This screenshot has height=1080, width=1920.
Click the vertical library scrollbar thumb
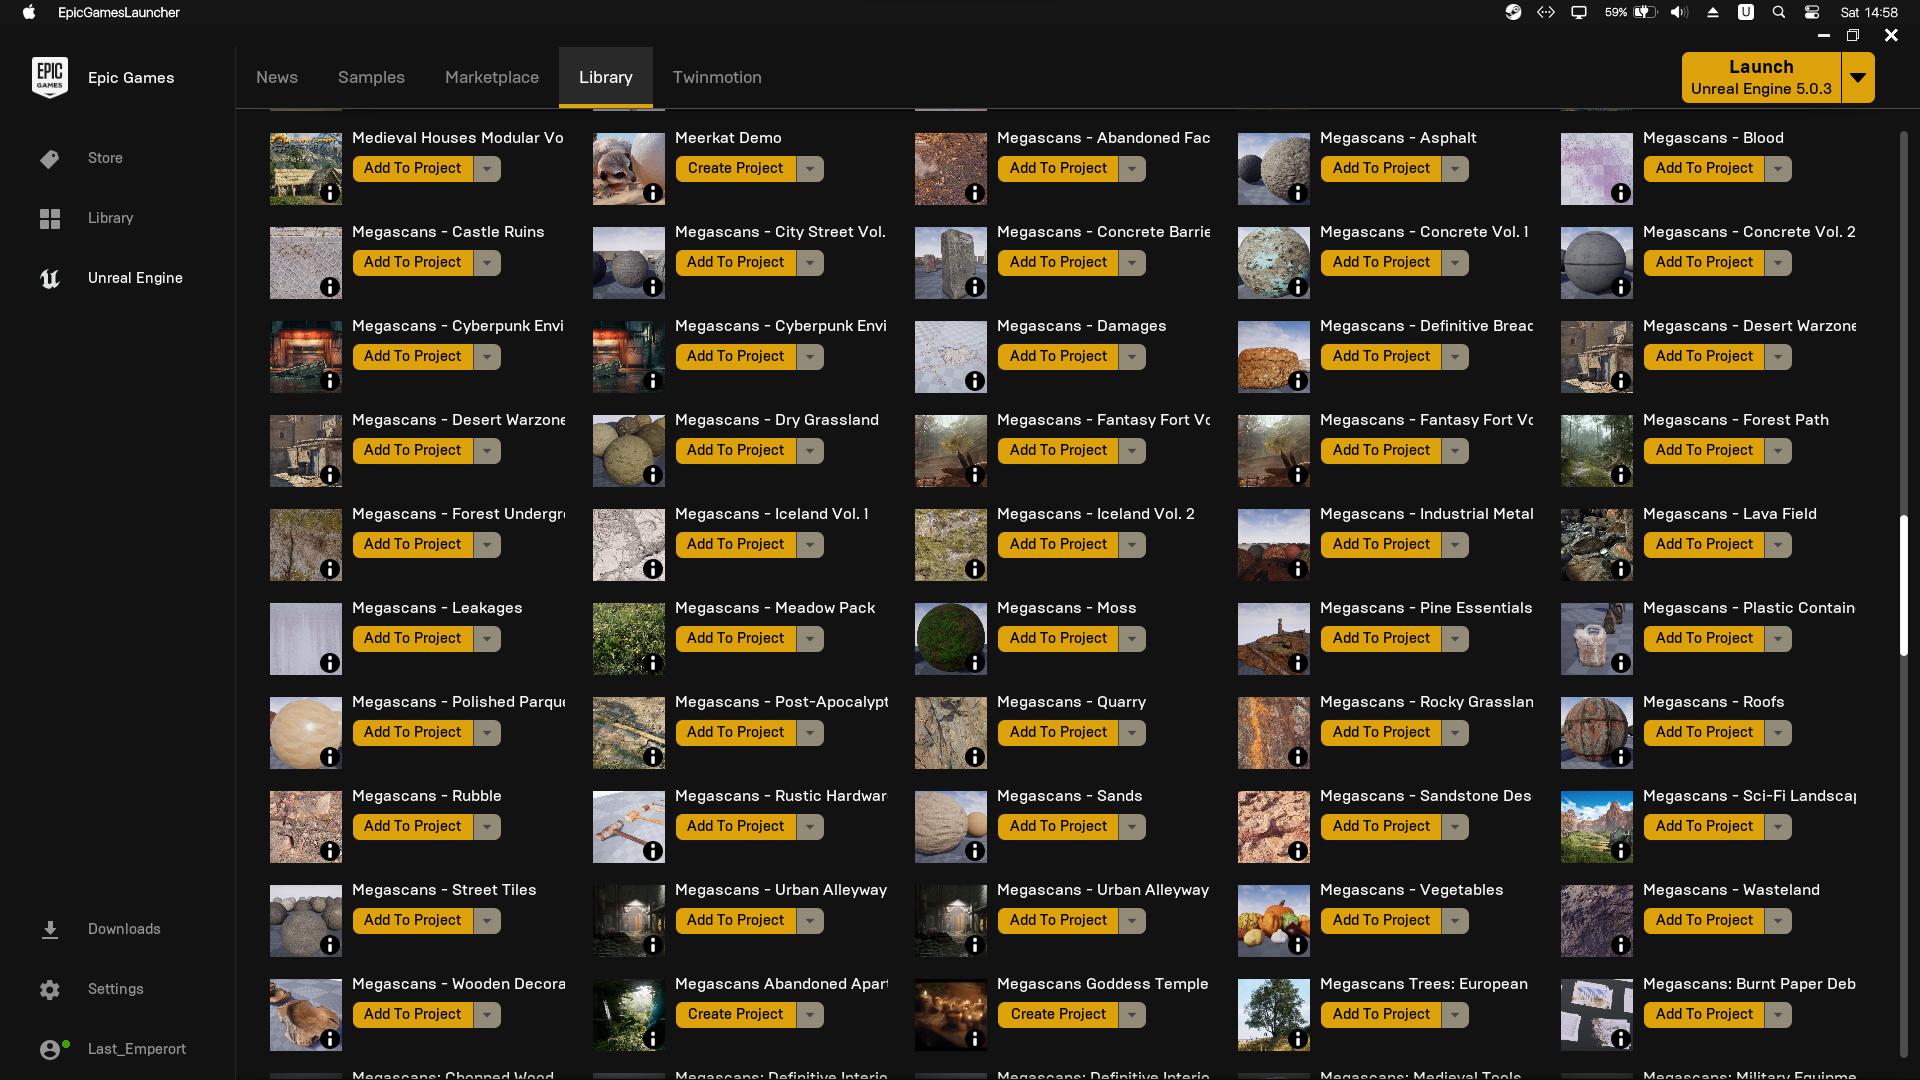1903,585
